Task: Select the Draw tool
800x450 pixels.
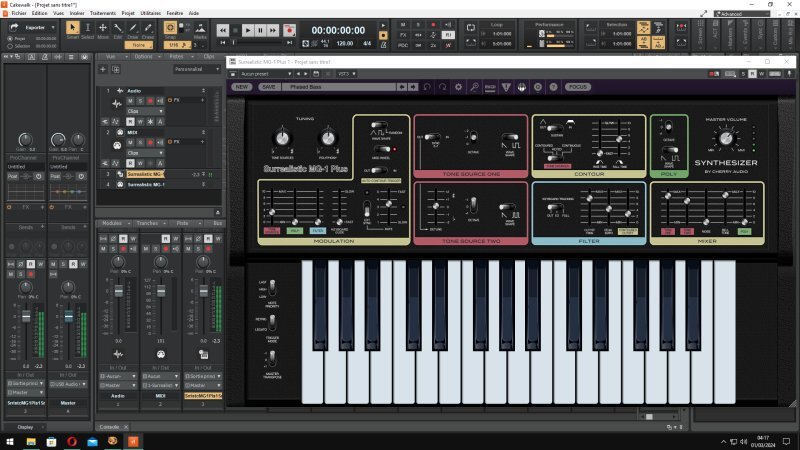Action: (133, 30)
